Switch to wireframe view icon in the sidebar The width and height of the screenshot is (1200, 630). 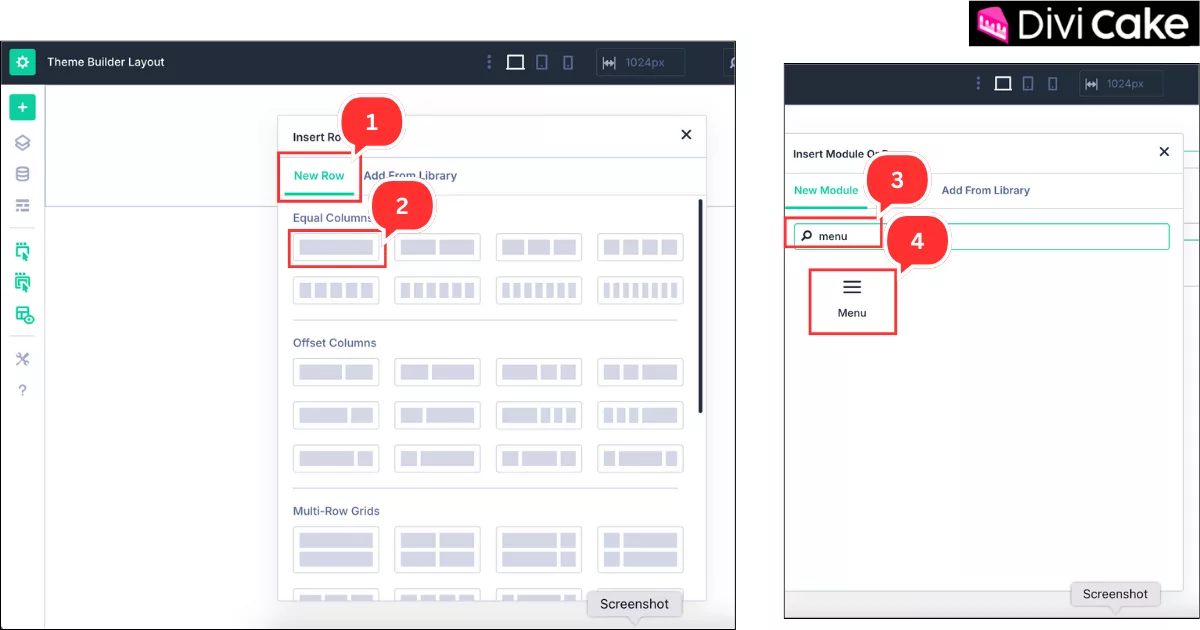point(23,205)
